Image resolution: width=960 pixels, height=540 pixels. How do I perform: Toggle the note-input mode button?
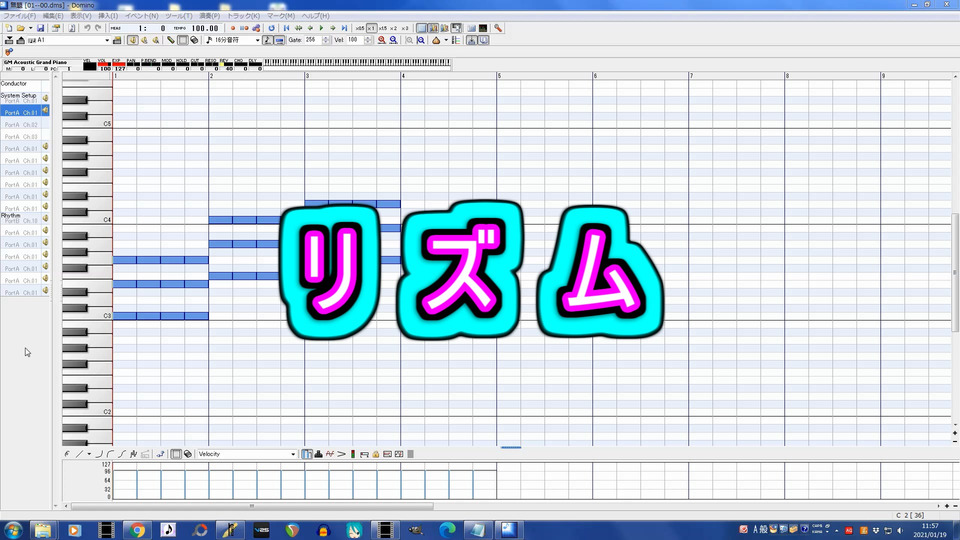(x=268, y=40)
